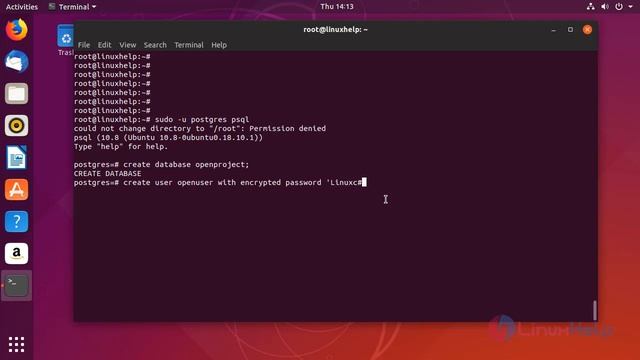Viewport: 640px width, 360px height.
Task: Open the Terminal menu in menubar
Action: 189,45
